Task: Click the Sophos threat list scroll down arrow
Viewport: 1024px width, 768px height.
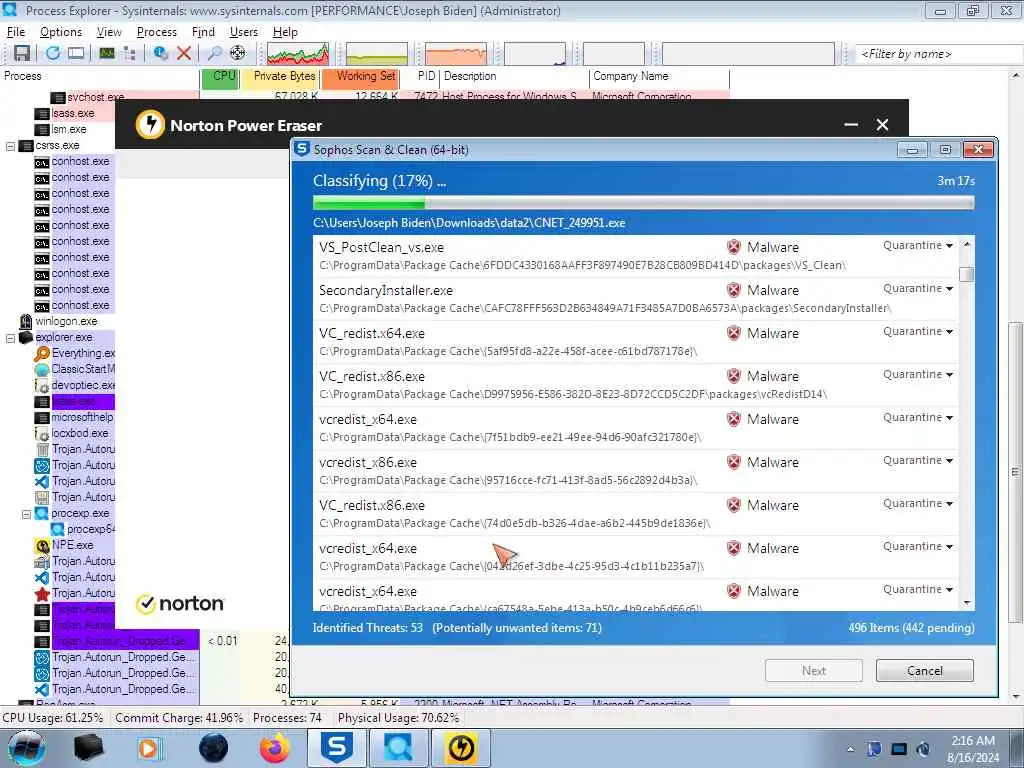Action: click(x=967, y=603)
